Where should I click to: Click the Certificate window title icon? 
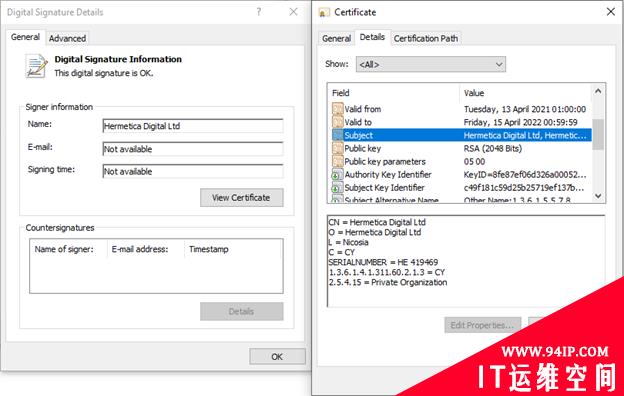[324, 13]
